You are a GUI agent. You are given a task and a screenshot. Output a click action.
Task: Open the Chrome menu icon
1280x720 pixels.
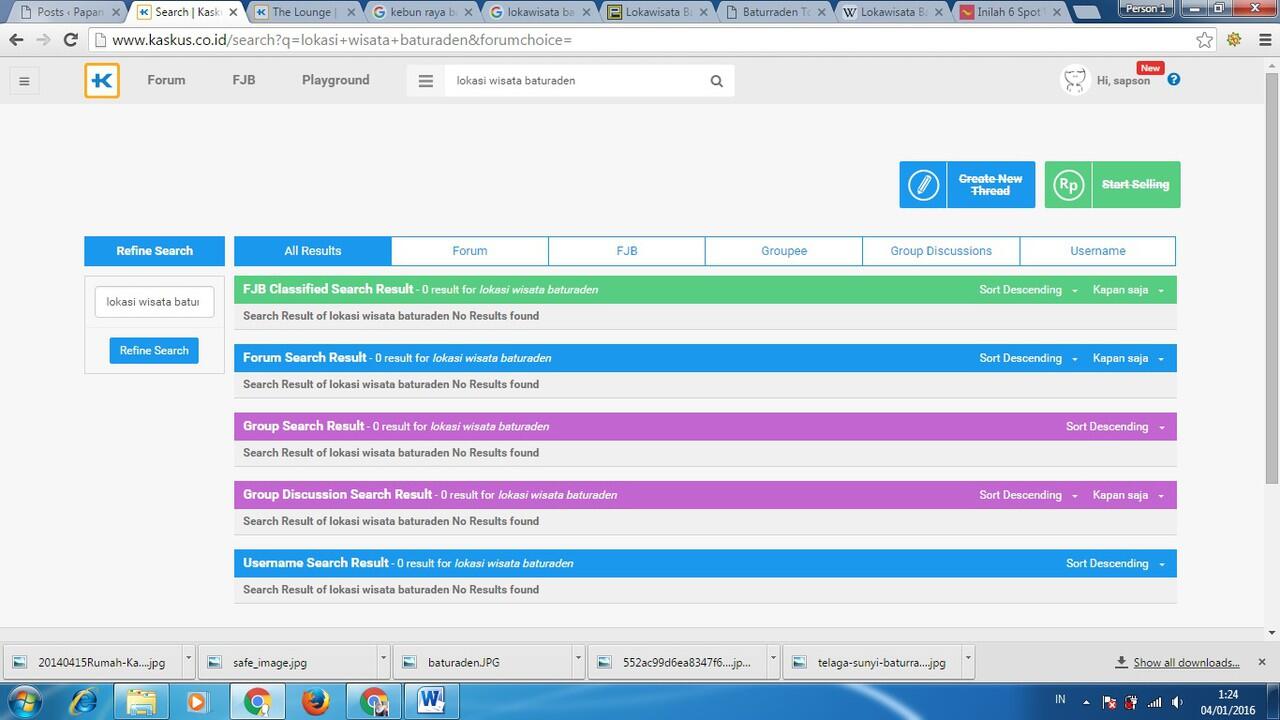tap(1265, 40)
